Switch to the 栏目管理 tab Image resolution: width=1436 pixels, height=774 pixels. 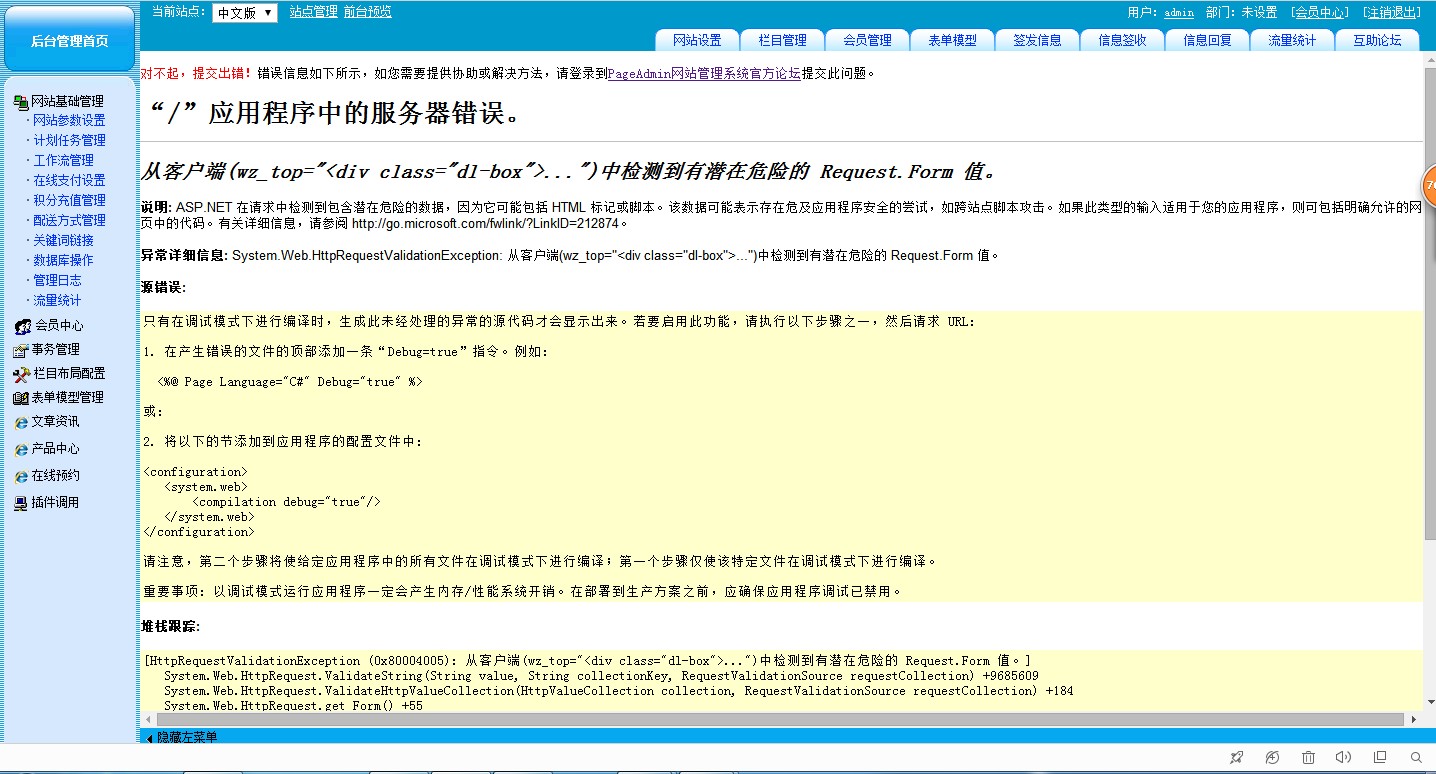(782, 41)
